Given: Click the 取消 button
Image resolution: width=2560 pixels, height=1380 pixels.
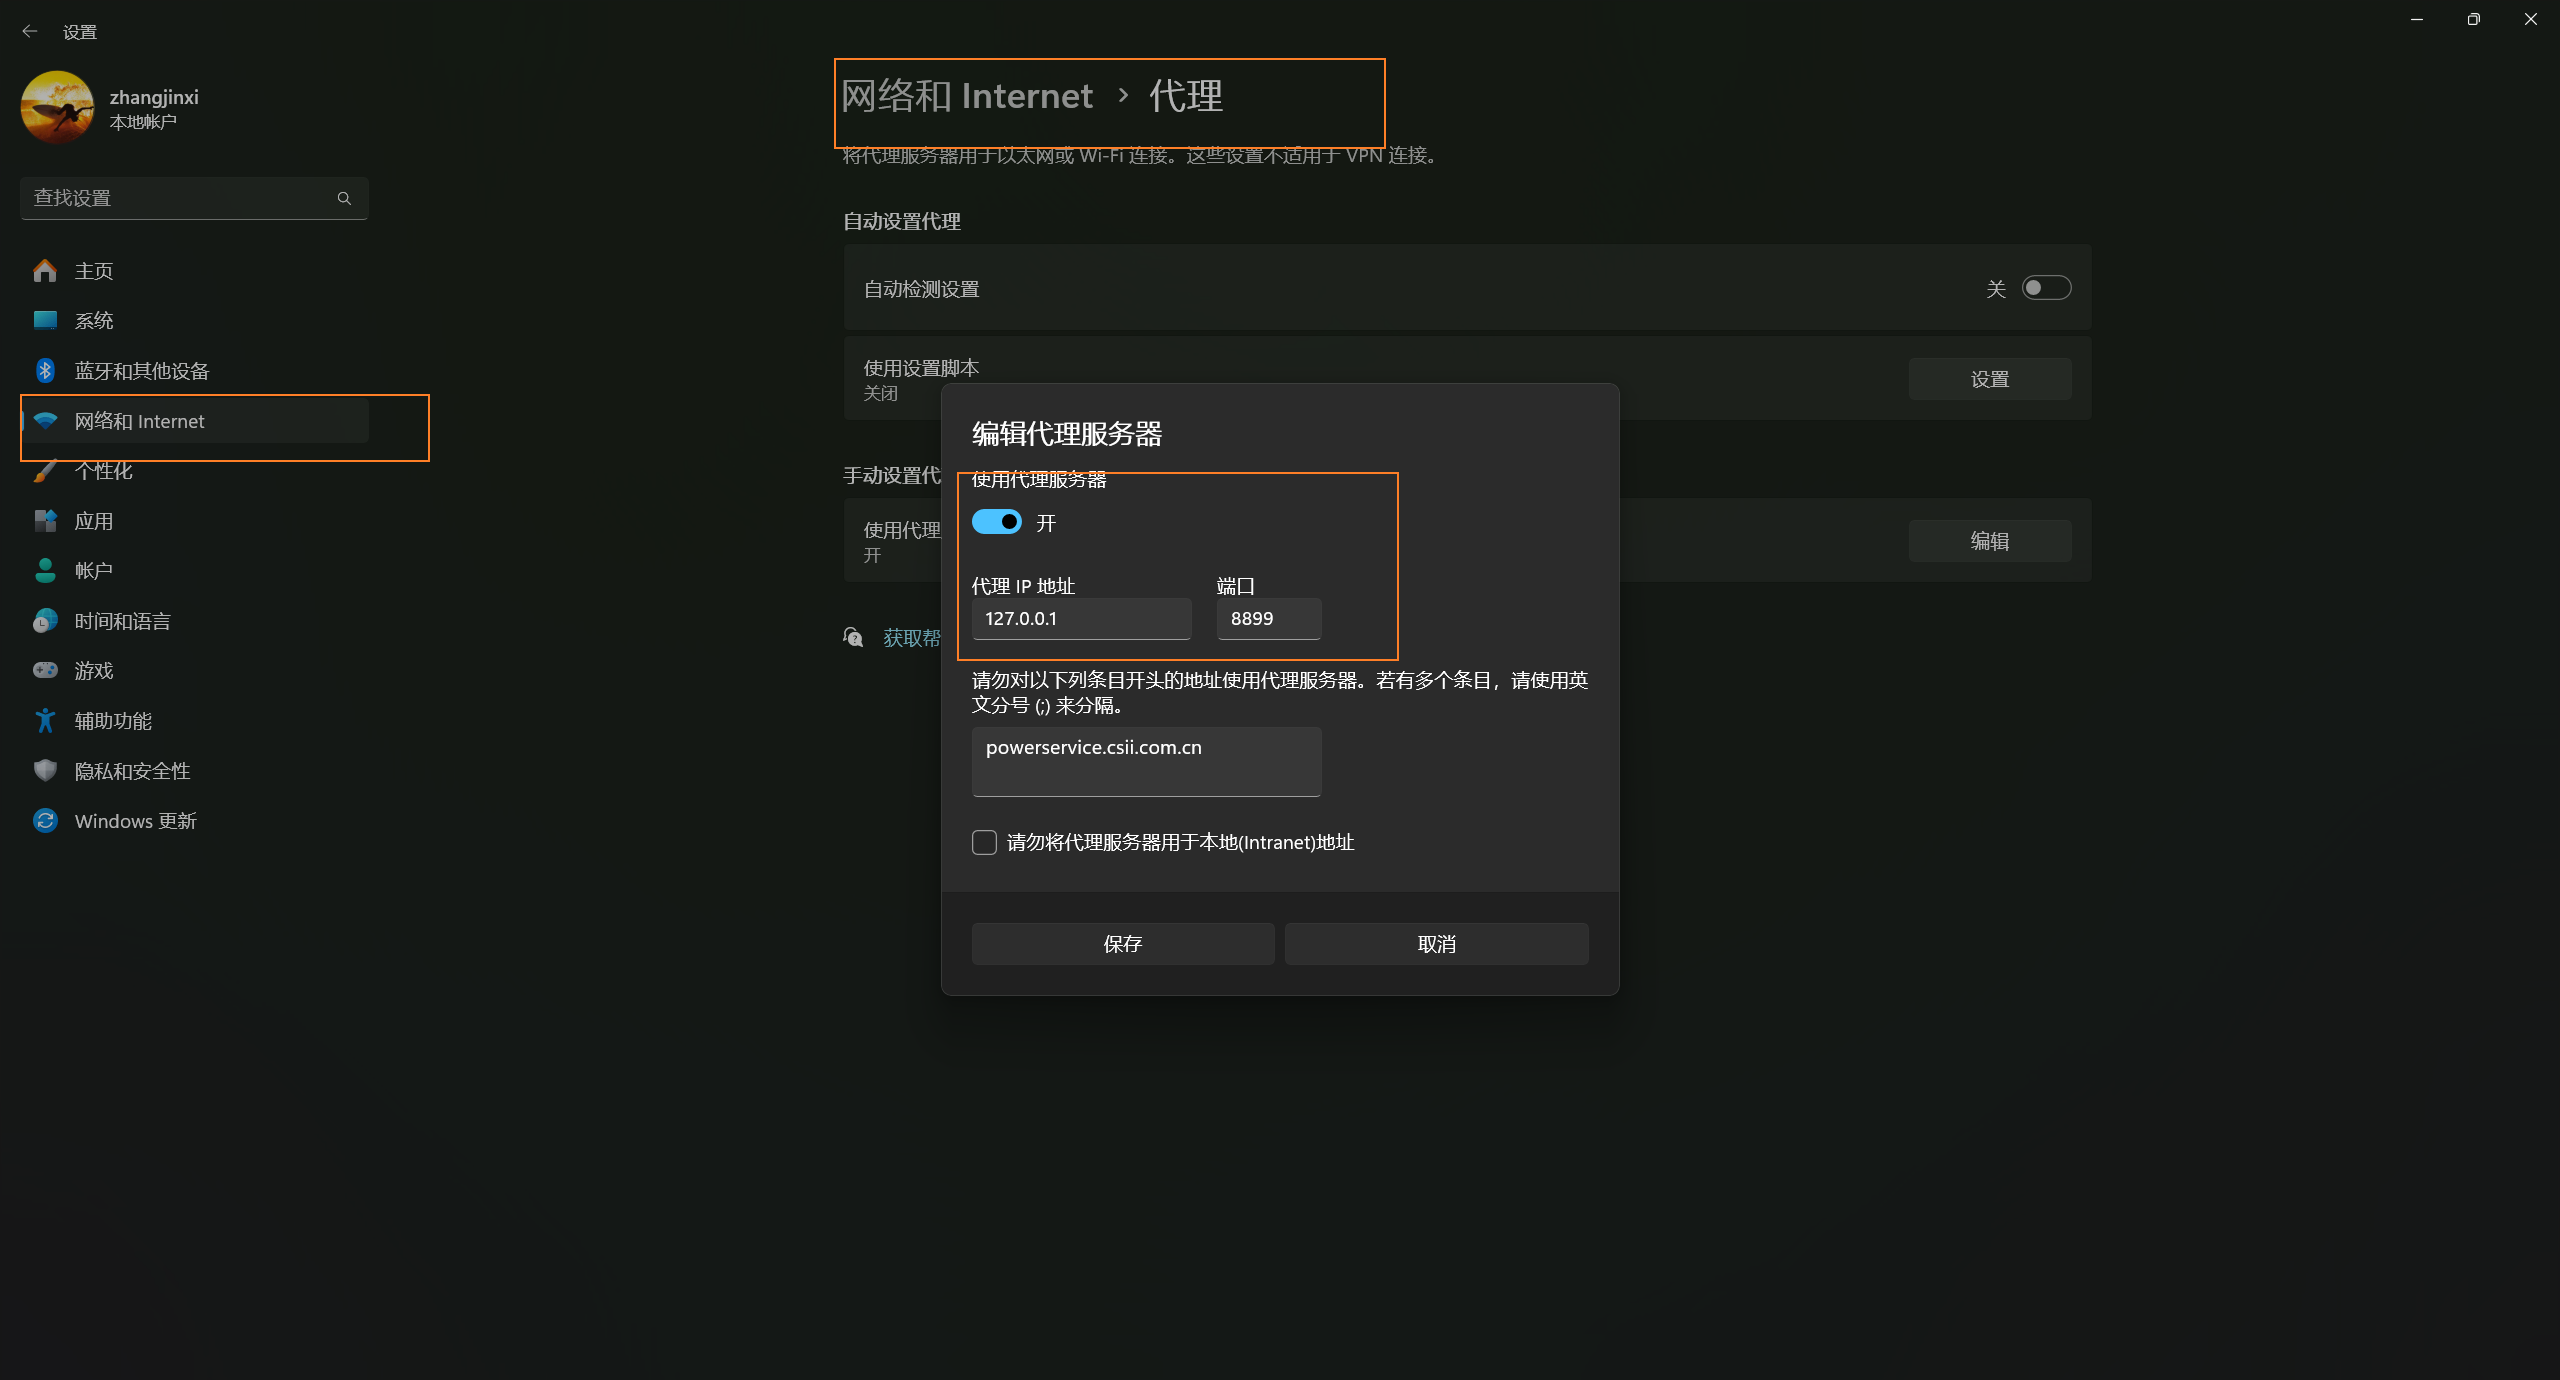Looking at the screenshot, I should tap(1437, 944).
